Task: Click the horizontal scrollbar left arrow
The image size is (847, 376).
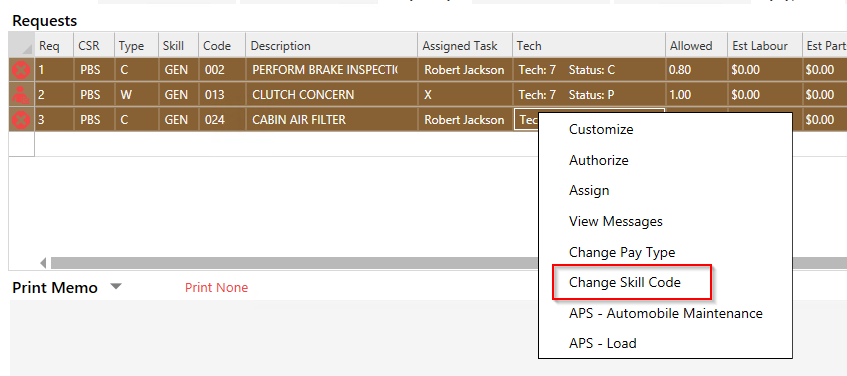Action: (44, 264)
